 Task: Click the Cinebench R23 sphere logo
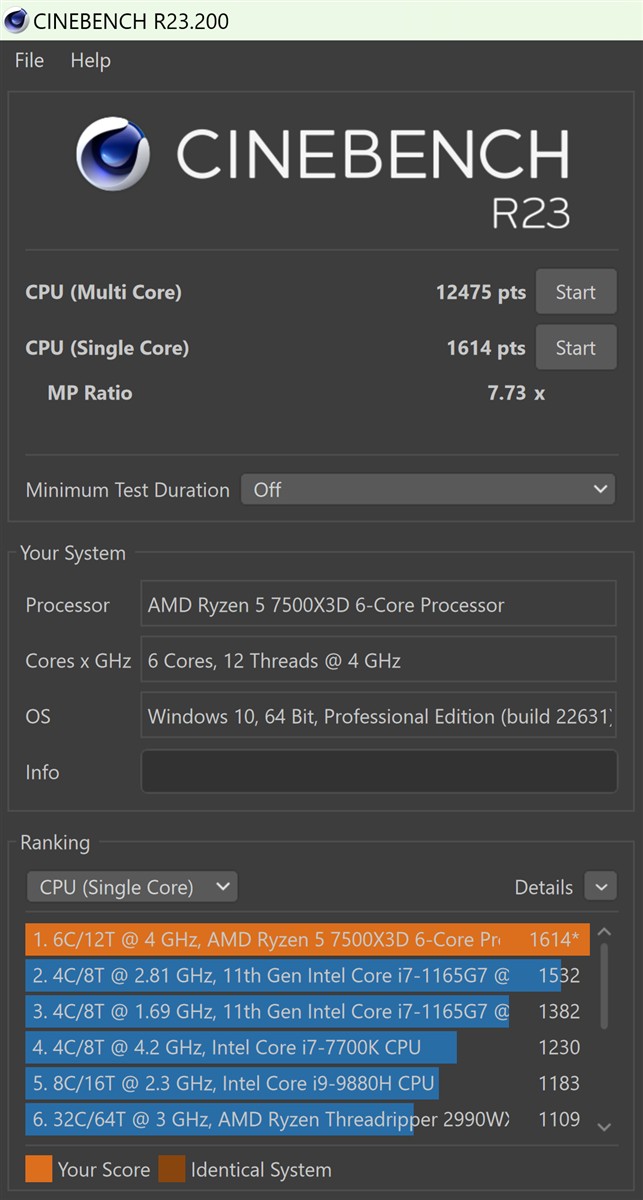pos(113,155)
